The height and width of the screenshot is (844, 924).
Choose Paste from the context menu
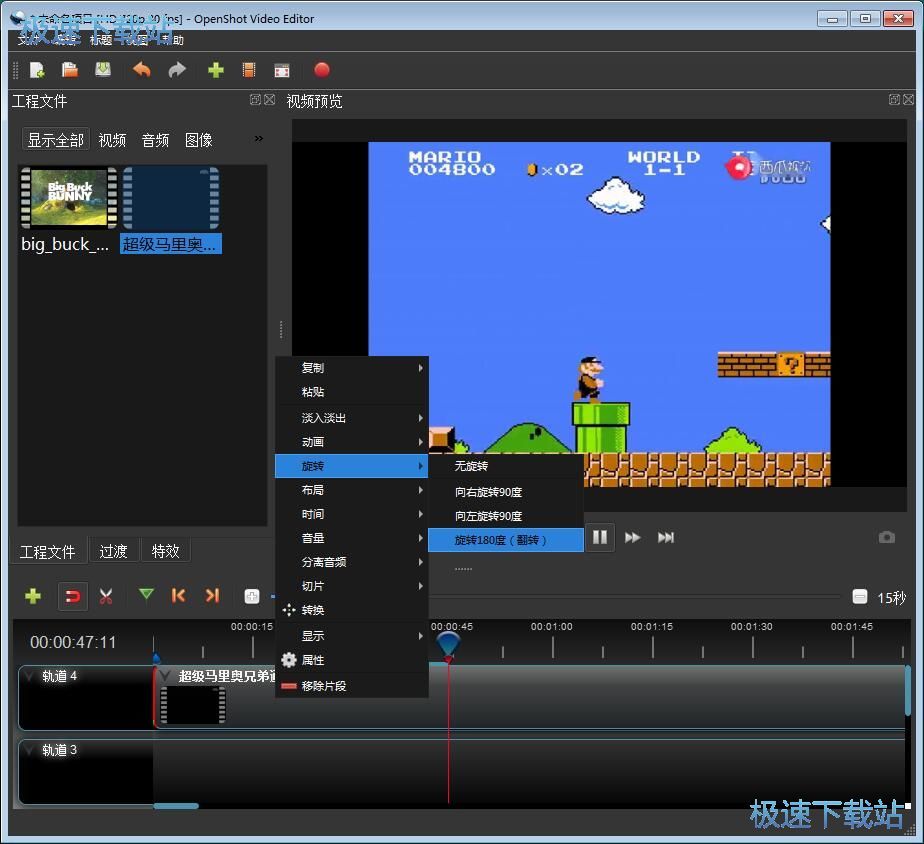click(352, 392)
